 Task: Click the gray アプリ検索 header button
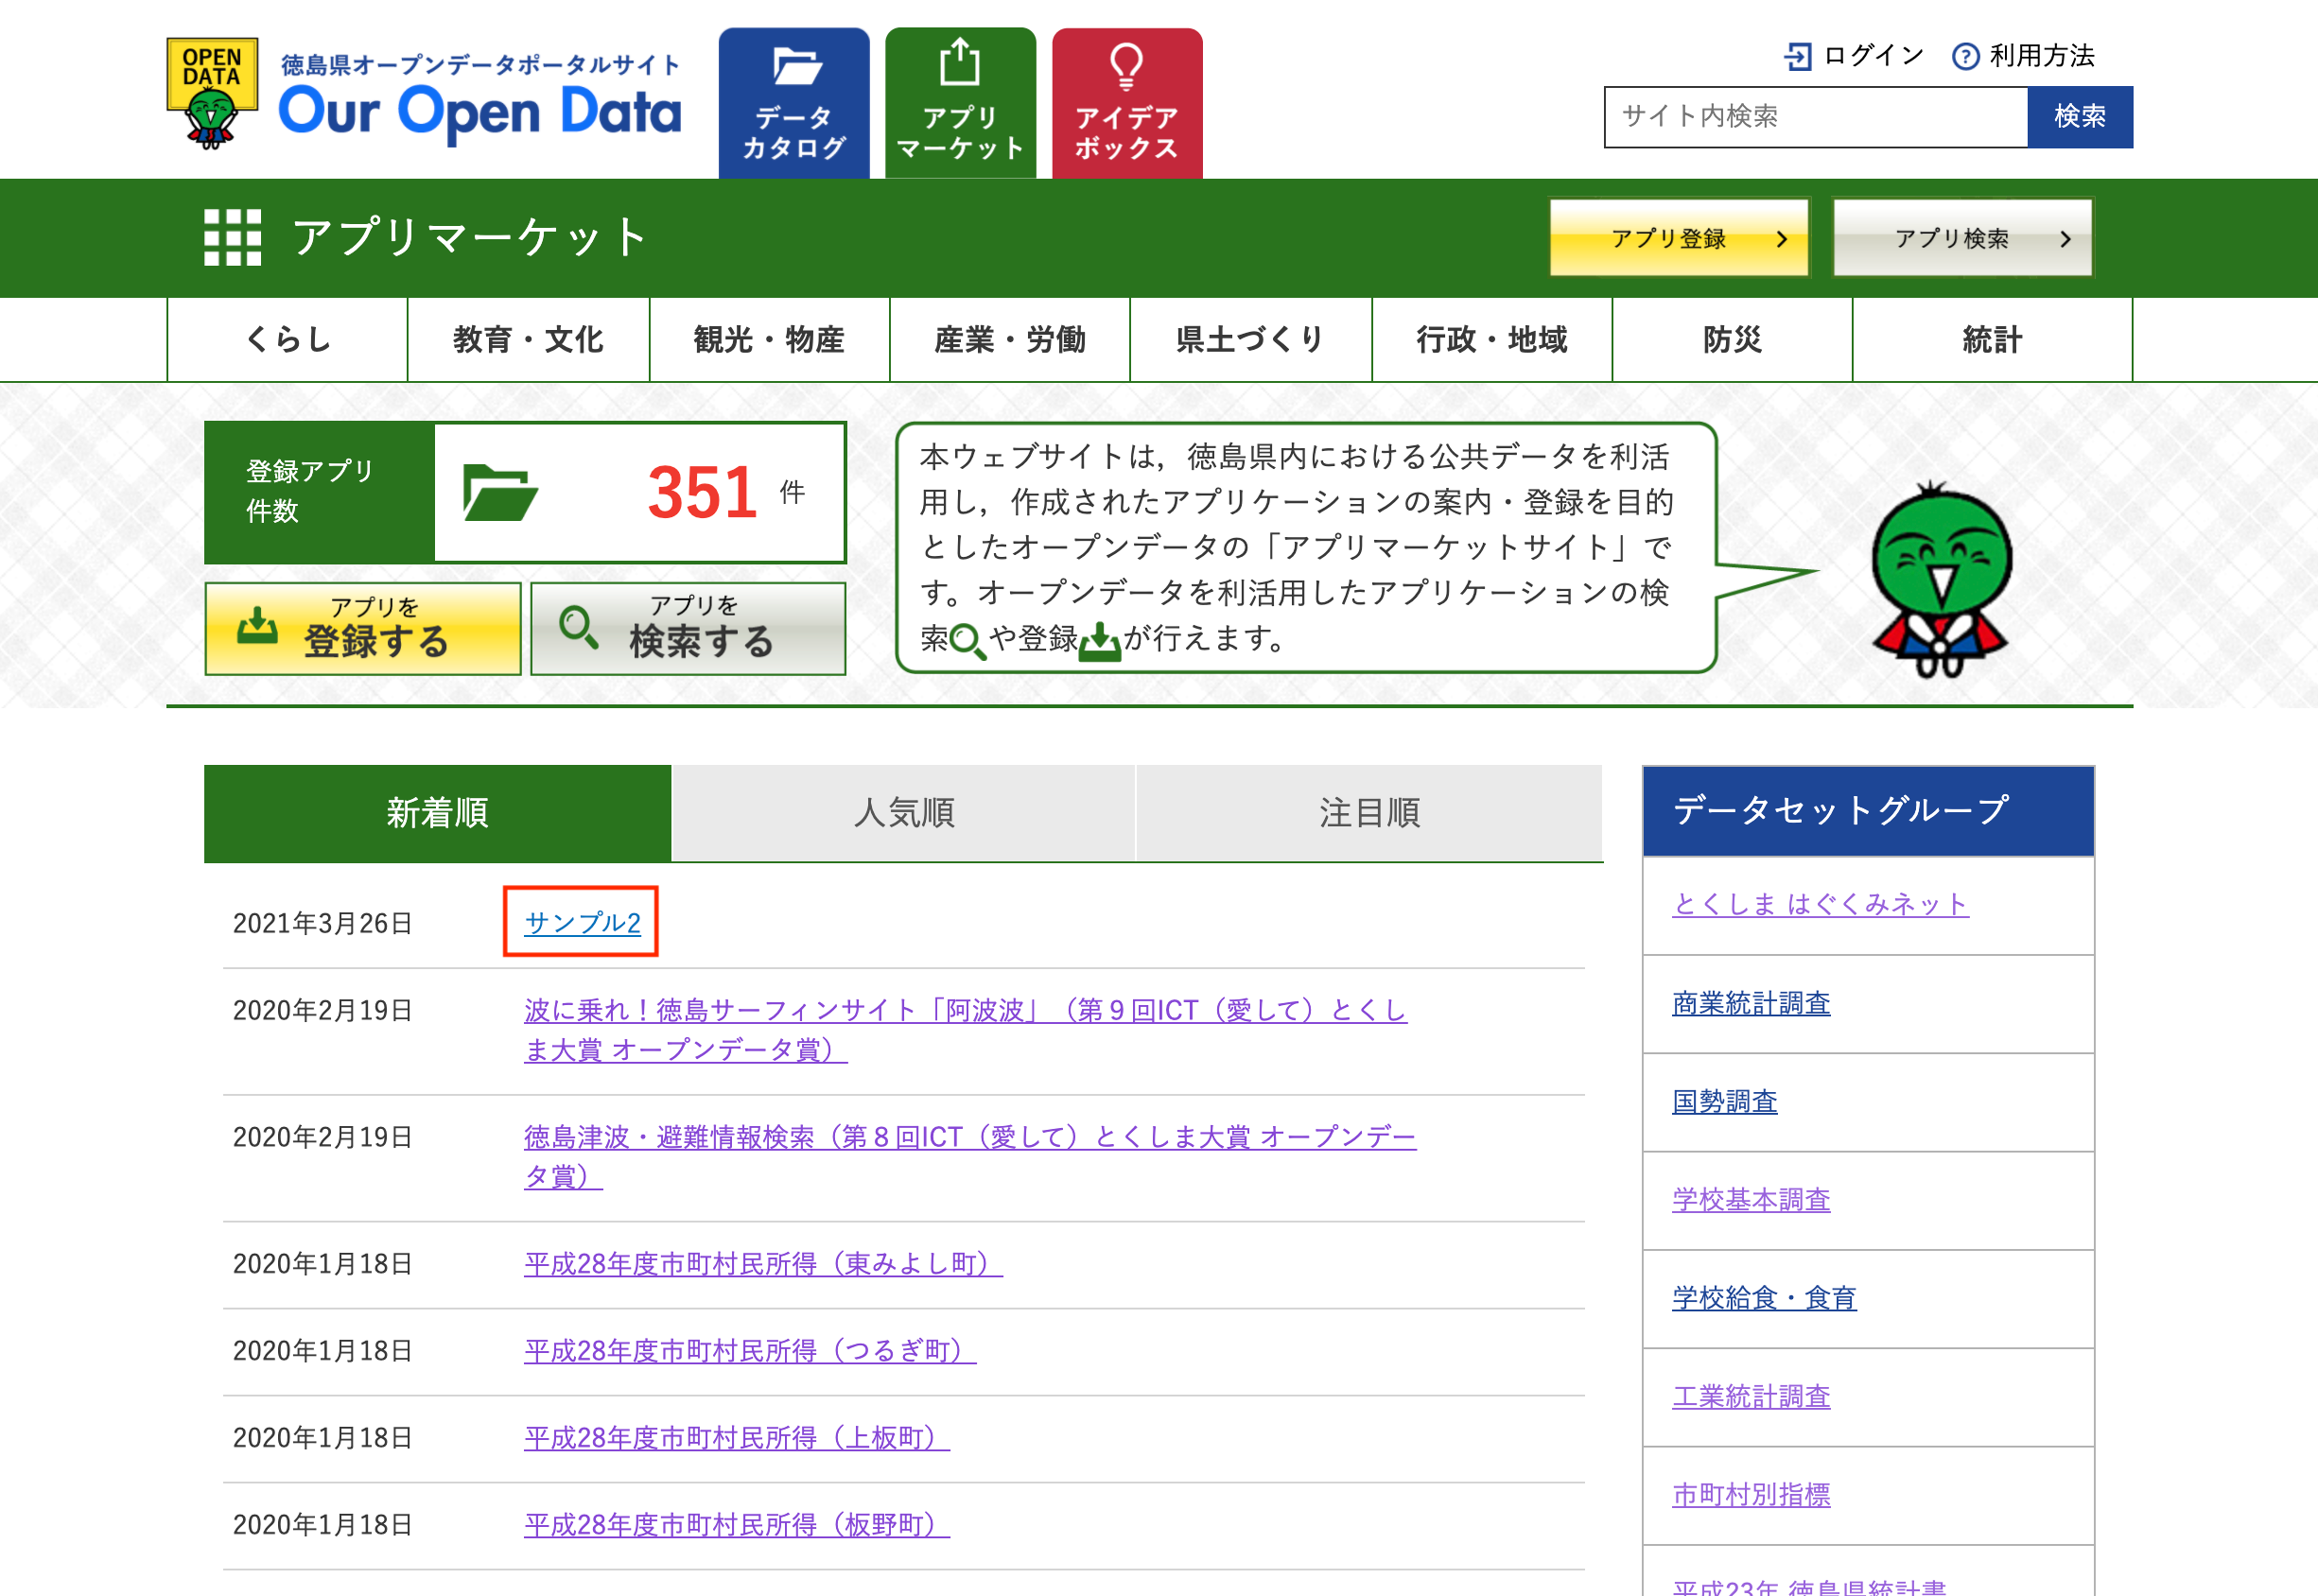click(x=1962, y=238)
